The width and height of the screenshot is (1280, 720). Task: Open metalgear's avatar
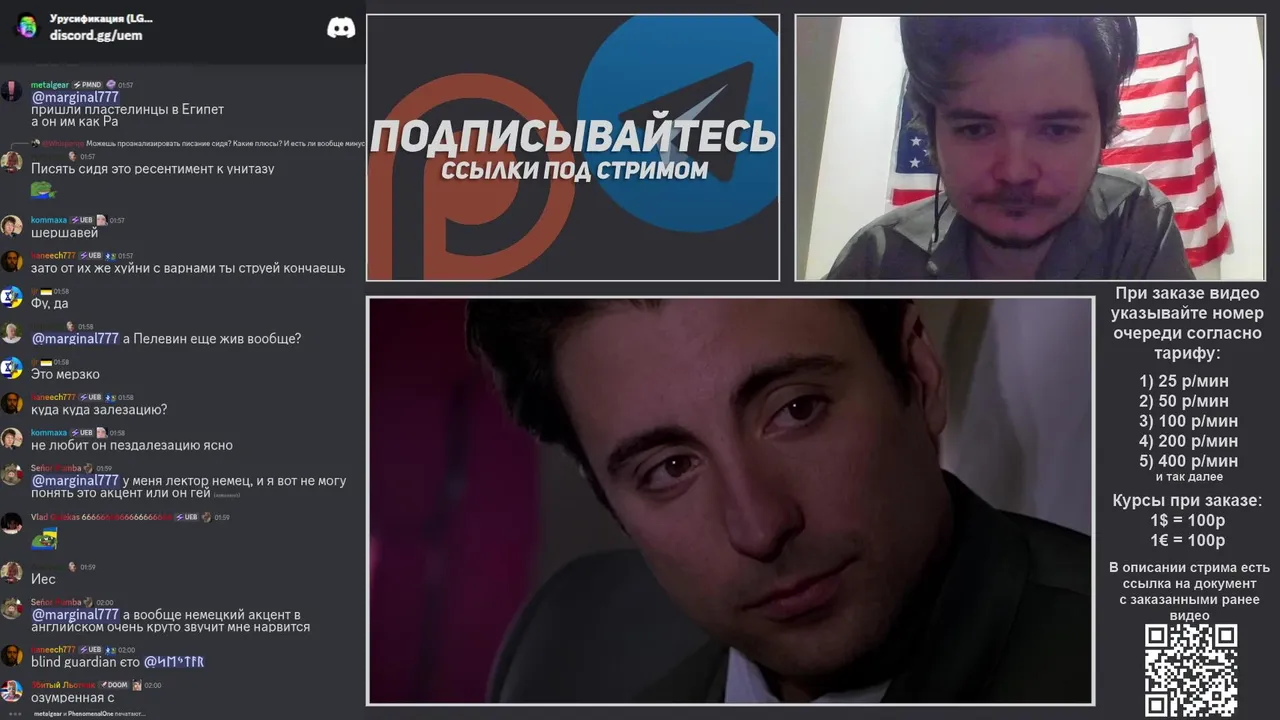pyautogui.click(x=11, y=91)
